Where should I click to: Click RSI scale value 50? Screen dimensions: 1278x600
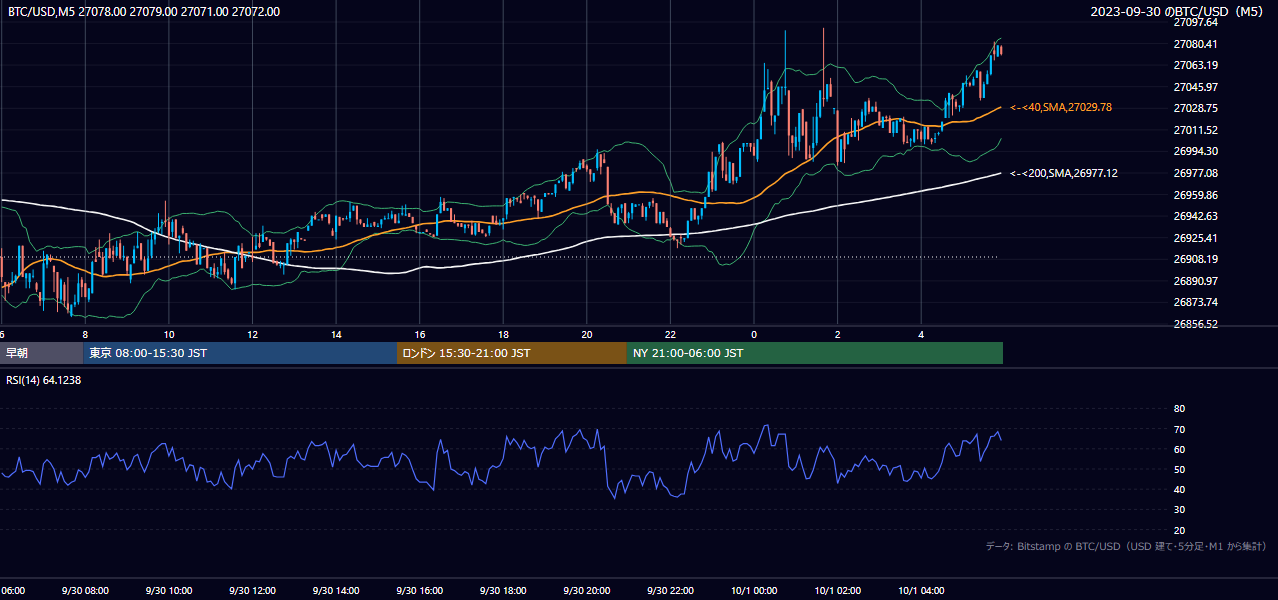pos(1179,469)
